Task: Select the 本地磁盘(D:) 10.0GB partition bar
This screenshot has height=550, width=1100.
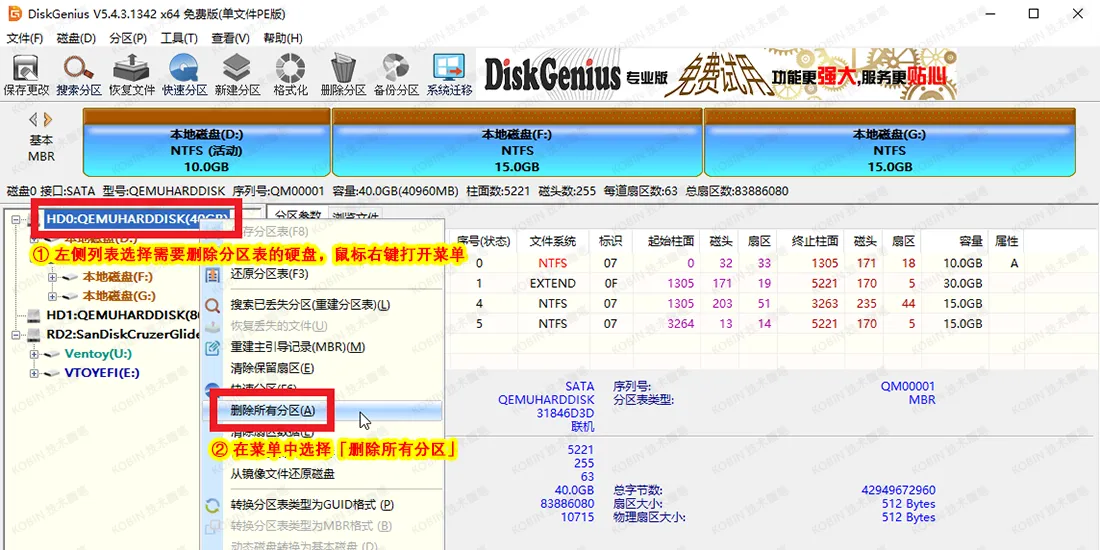Action: coord(206,142)
